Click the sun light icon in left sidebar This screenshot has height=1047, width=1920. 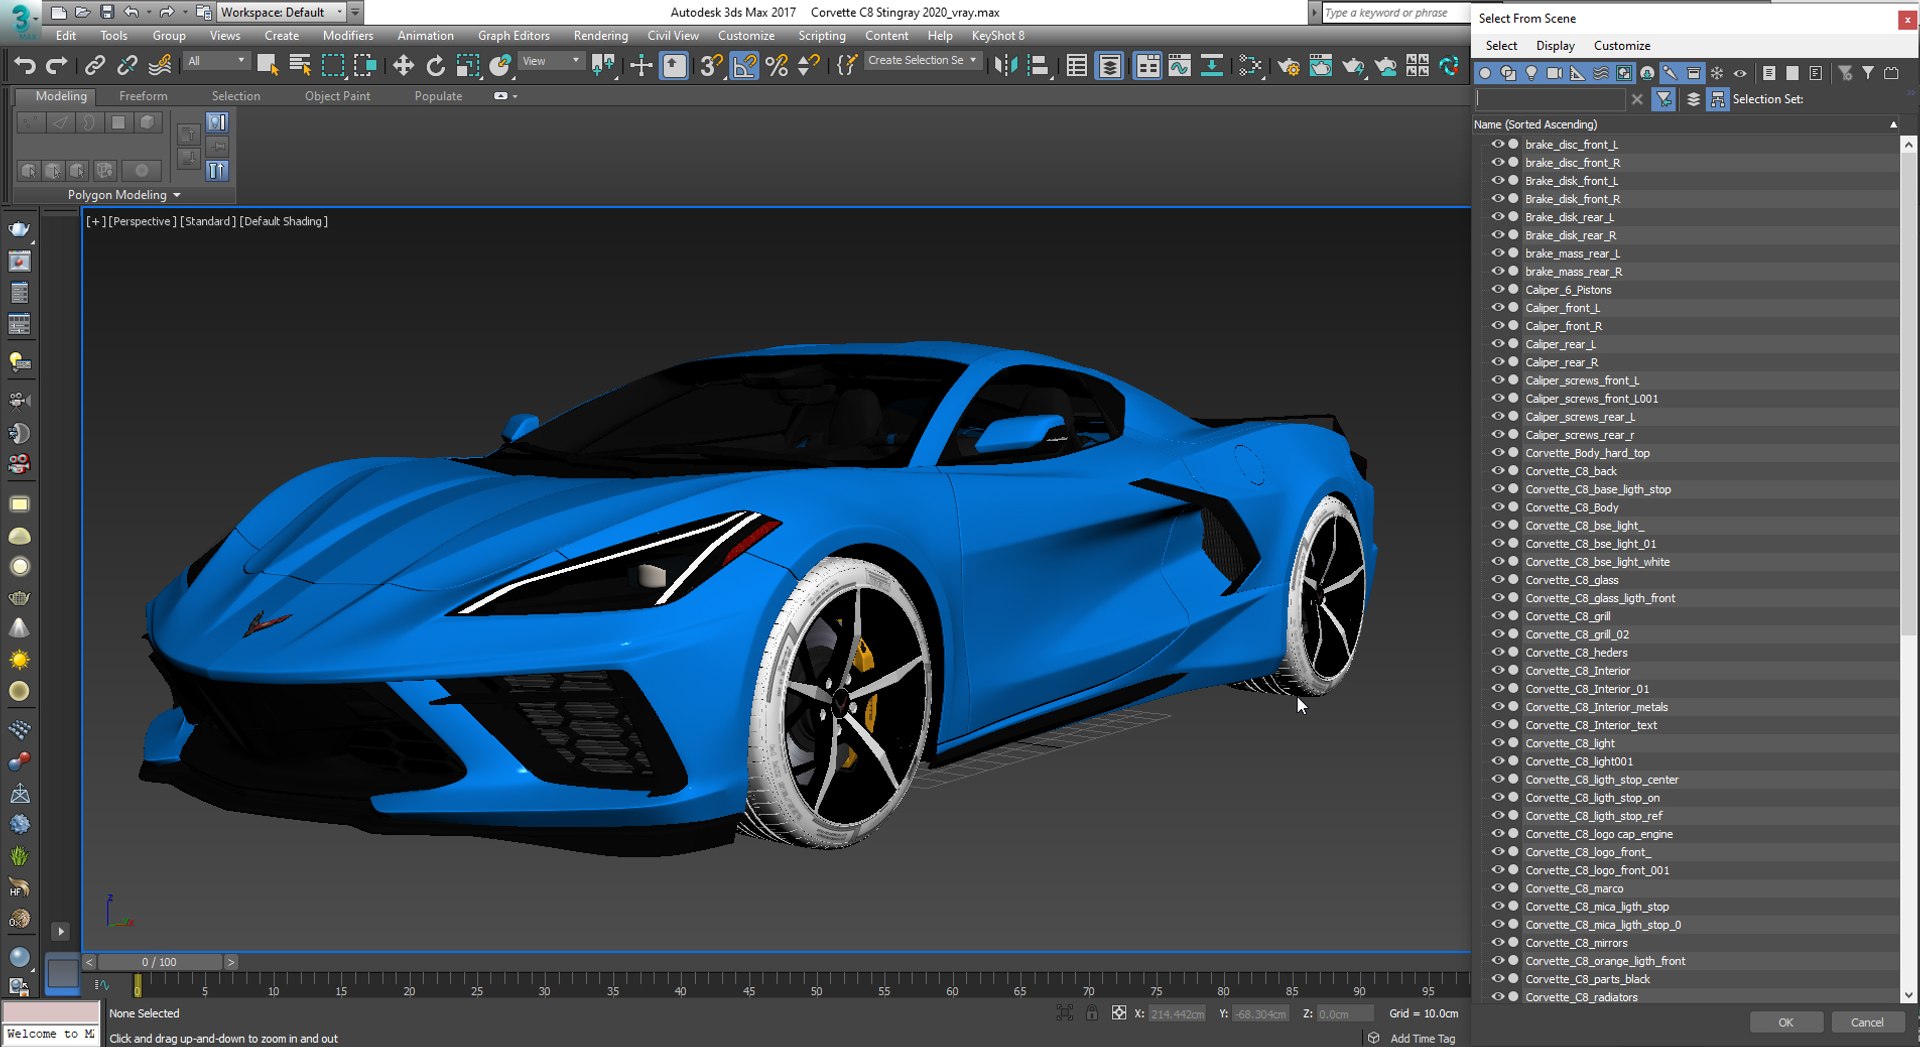(x=19, y=660)
